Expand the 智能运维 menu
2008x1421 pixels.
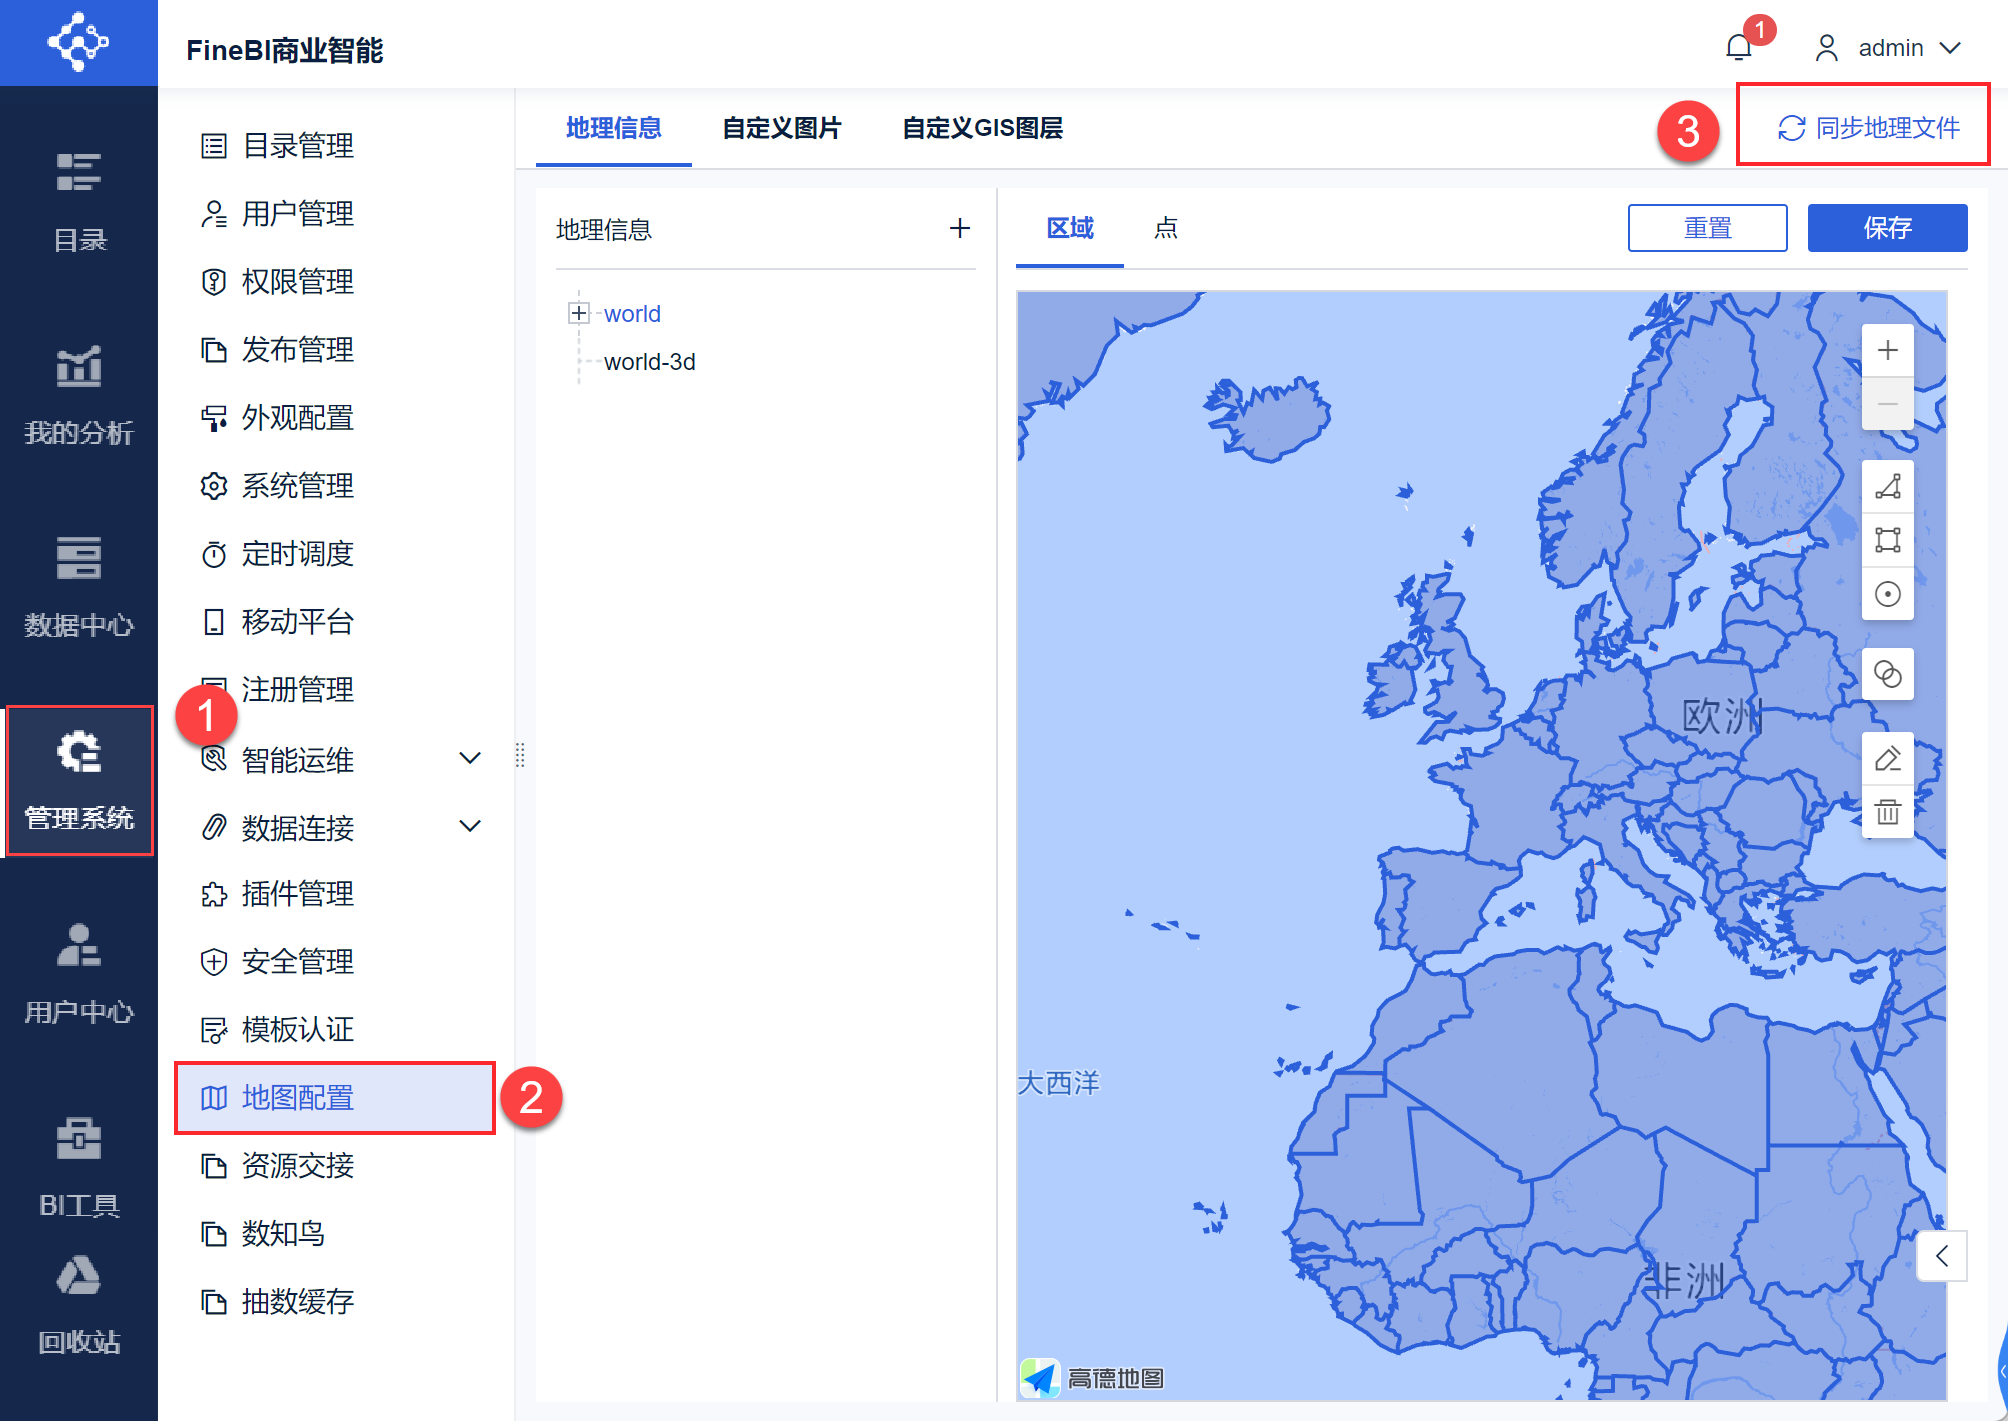pos(469,759)
